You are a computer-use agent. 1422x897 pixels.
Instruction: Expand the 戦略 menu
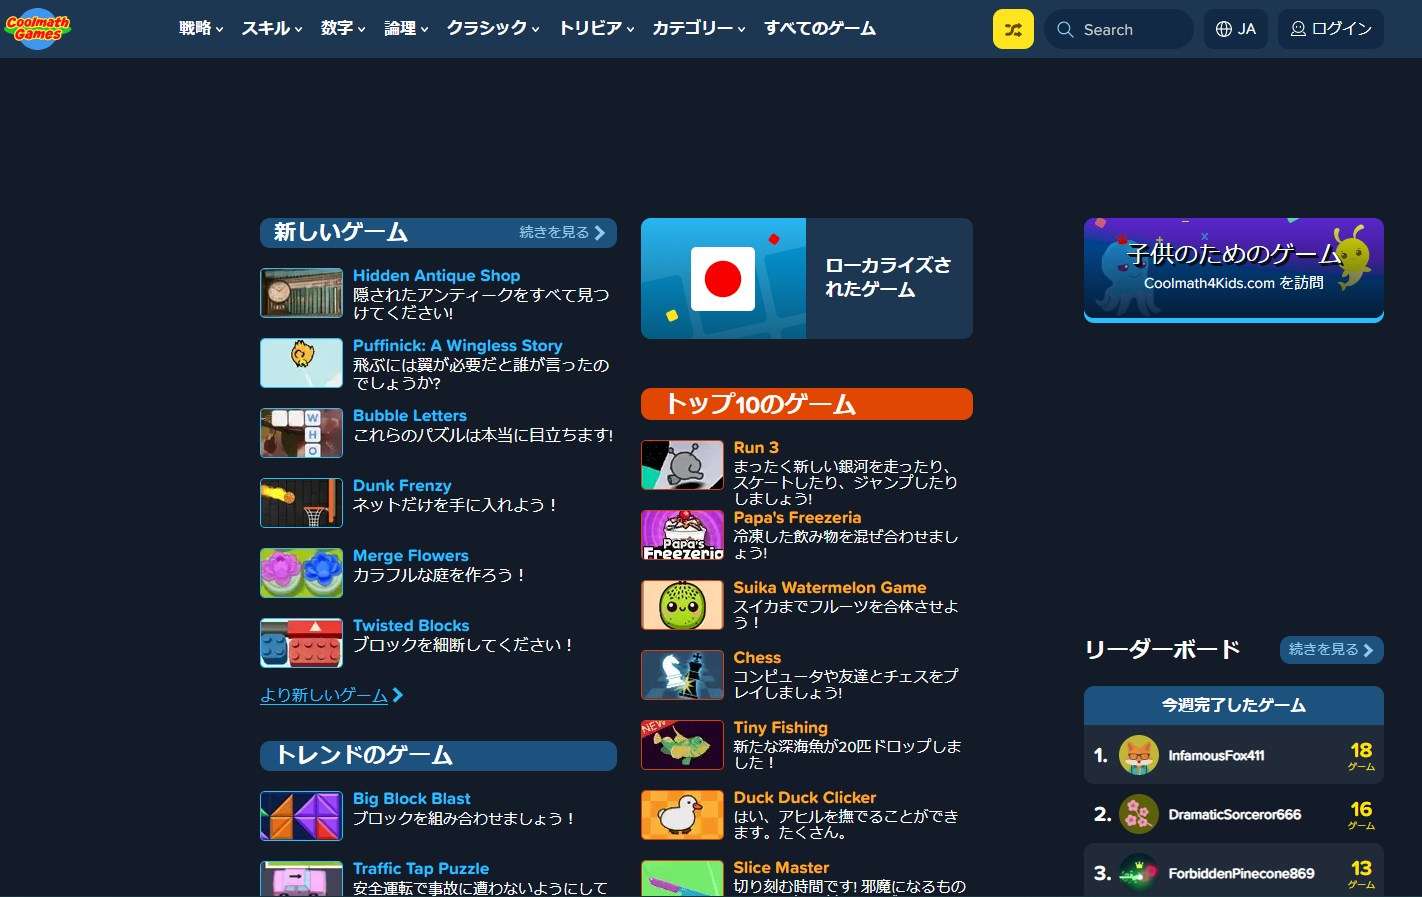[201, 28]
